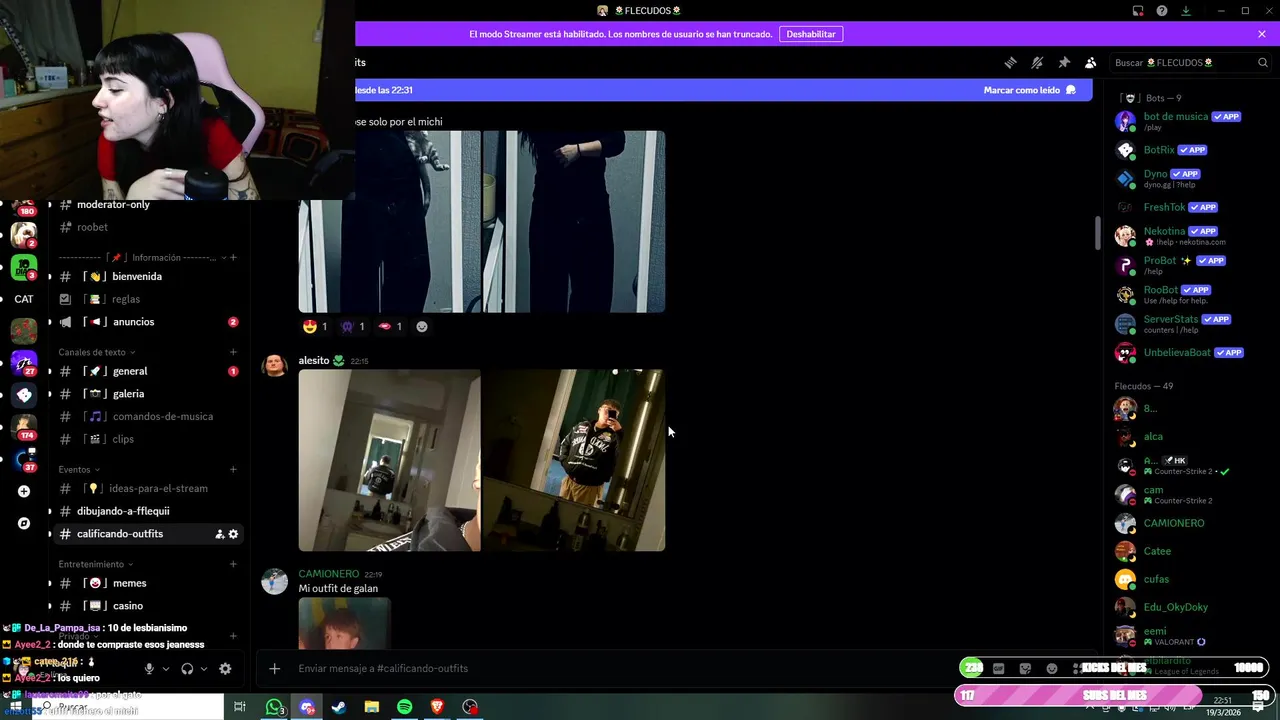
Task: Open user settings gear
Action: pos(225,669)
